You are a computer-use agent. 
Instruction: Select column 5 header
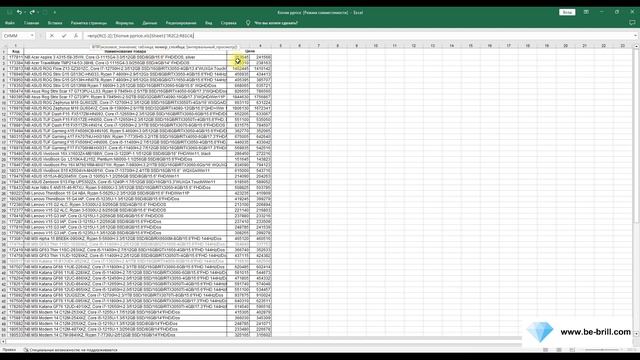pos(280,46)
